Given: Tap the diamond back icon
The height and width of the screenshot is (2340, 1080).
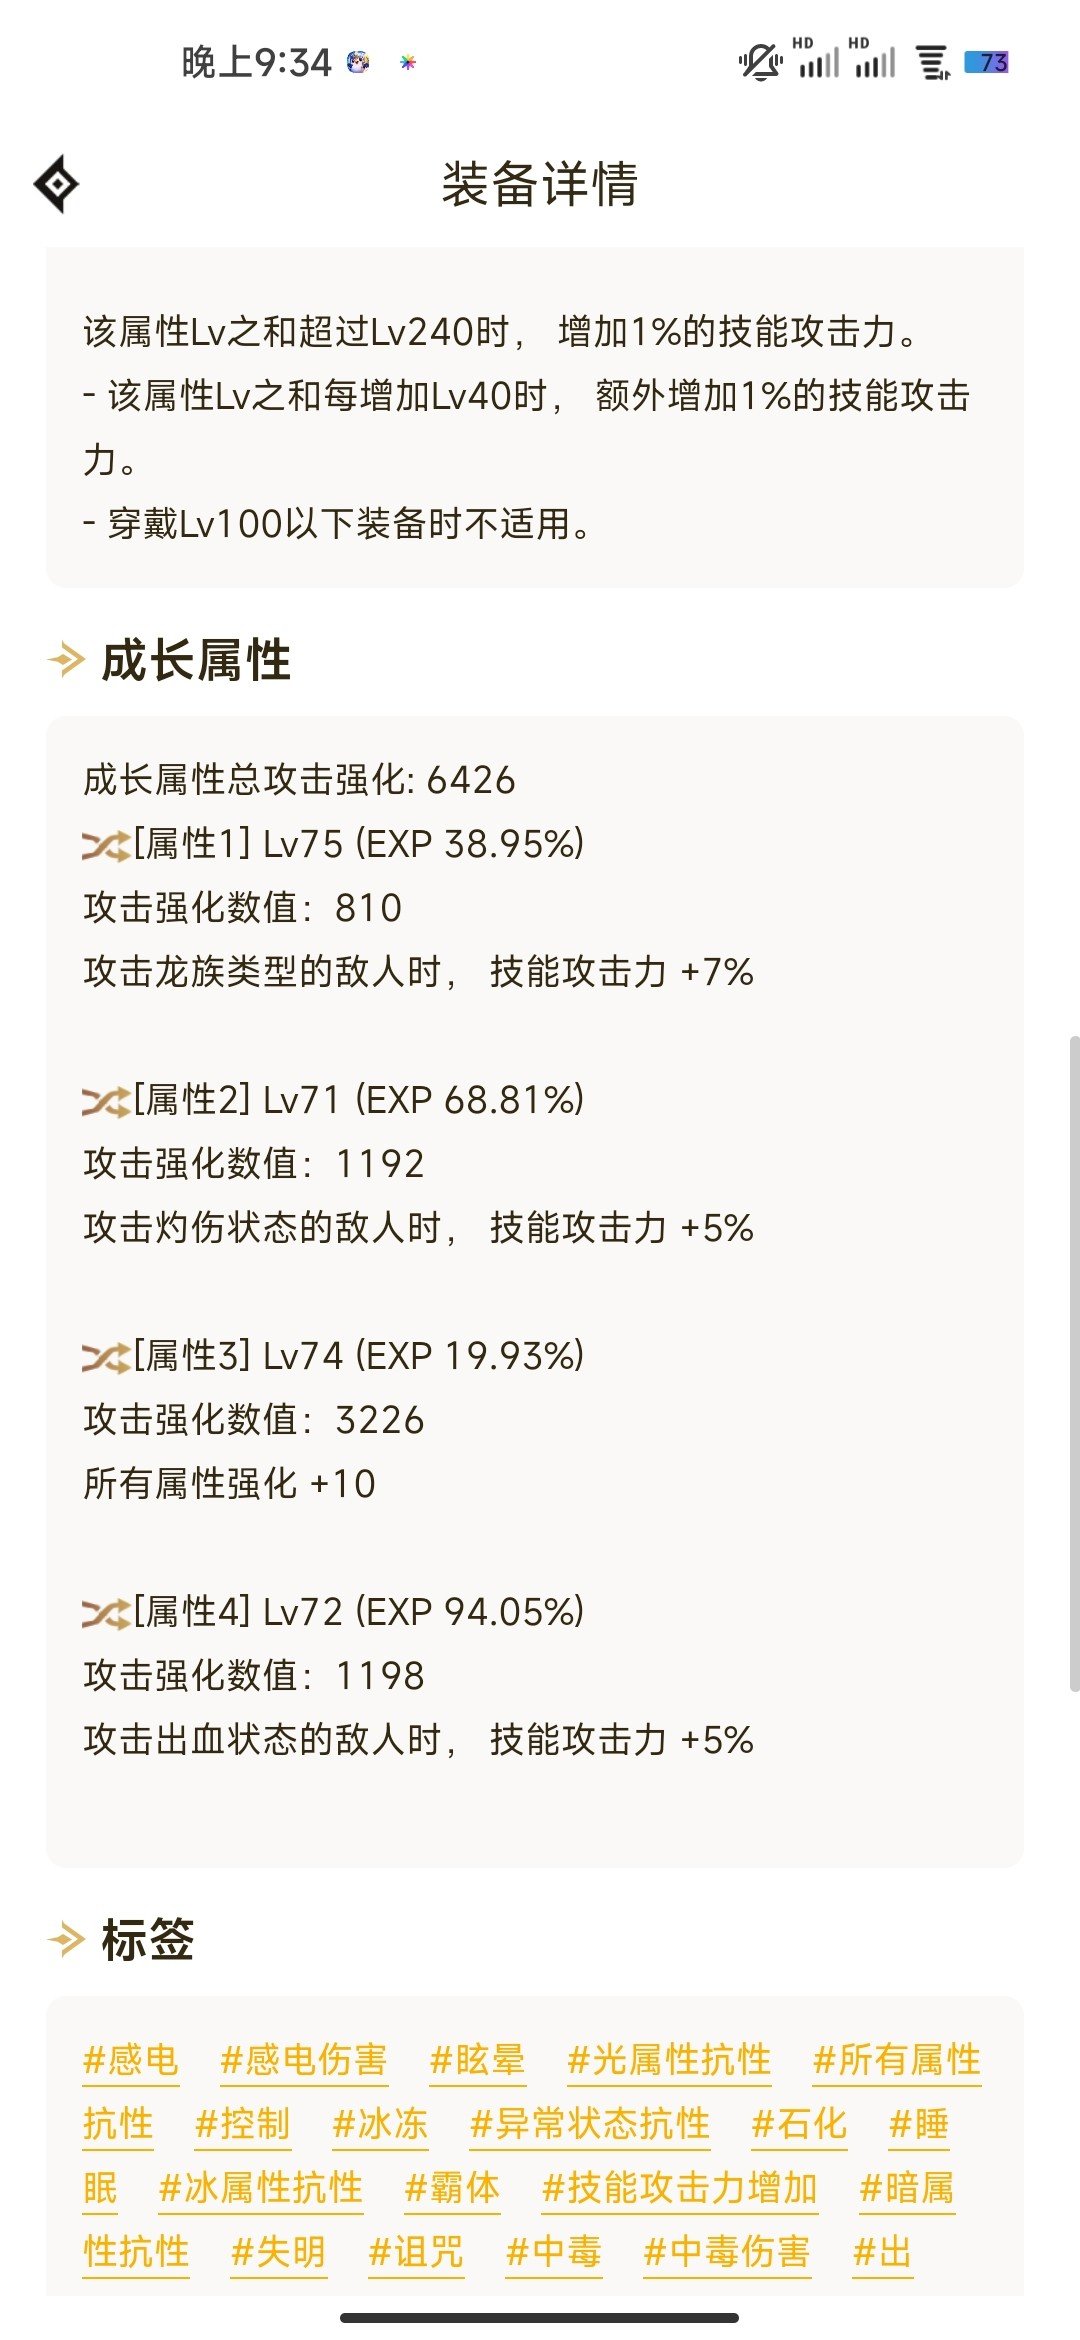Looking at the screenshot, I should 56,184.
